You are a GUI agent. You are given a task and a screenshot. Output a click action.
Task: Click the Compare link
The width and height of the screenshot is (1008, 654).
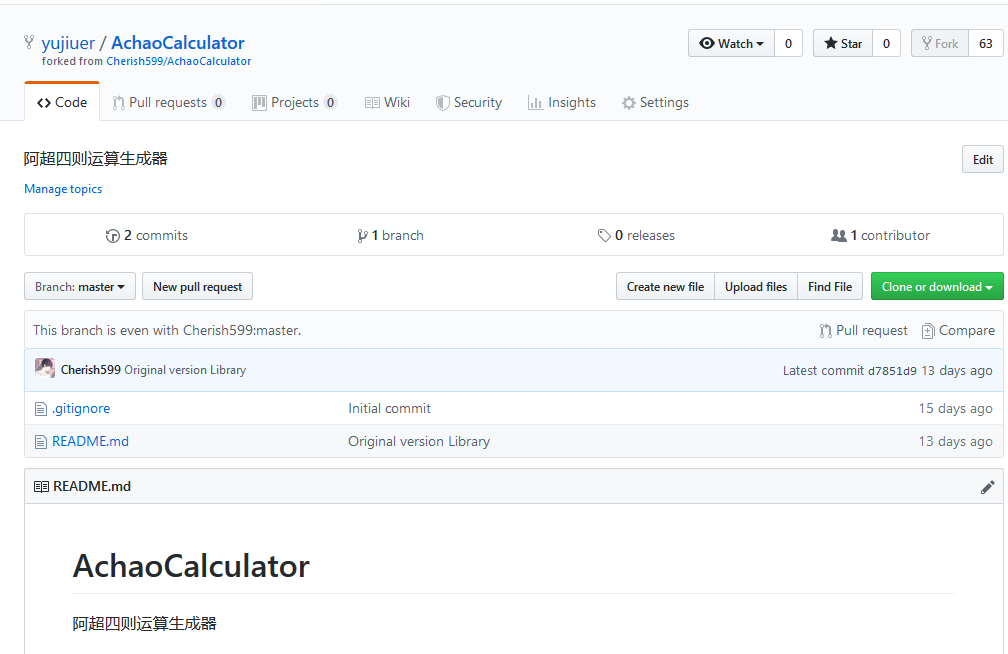(x=958, y=331)
